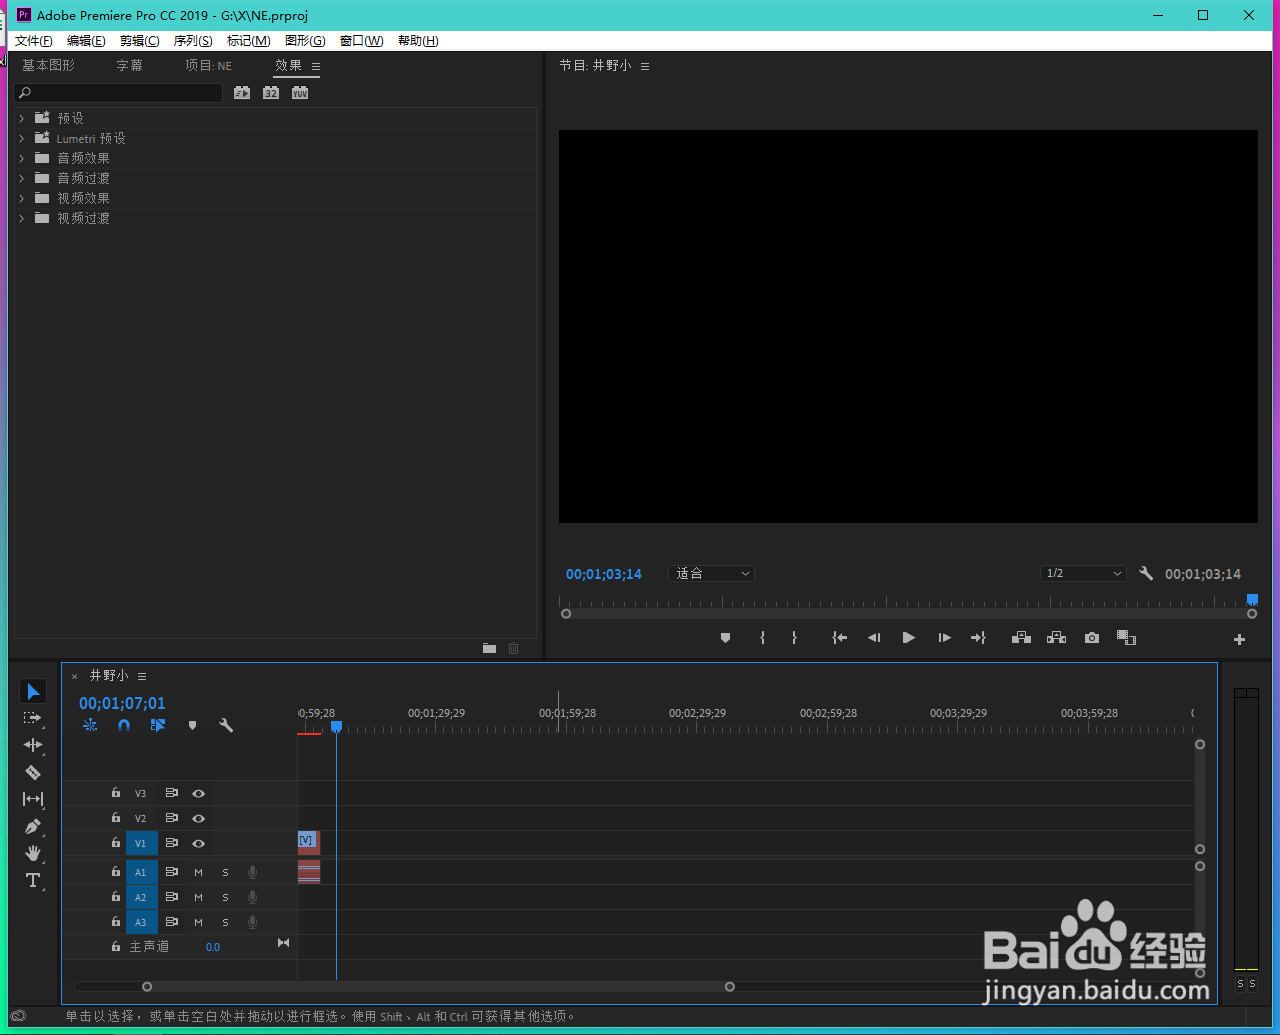
Task: Select the Type tool
Action: click(x=33, y=880)
